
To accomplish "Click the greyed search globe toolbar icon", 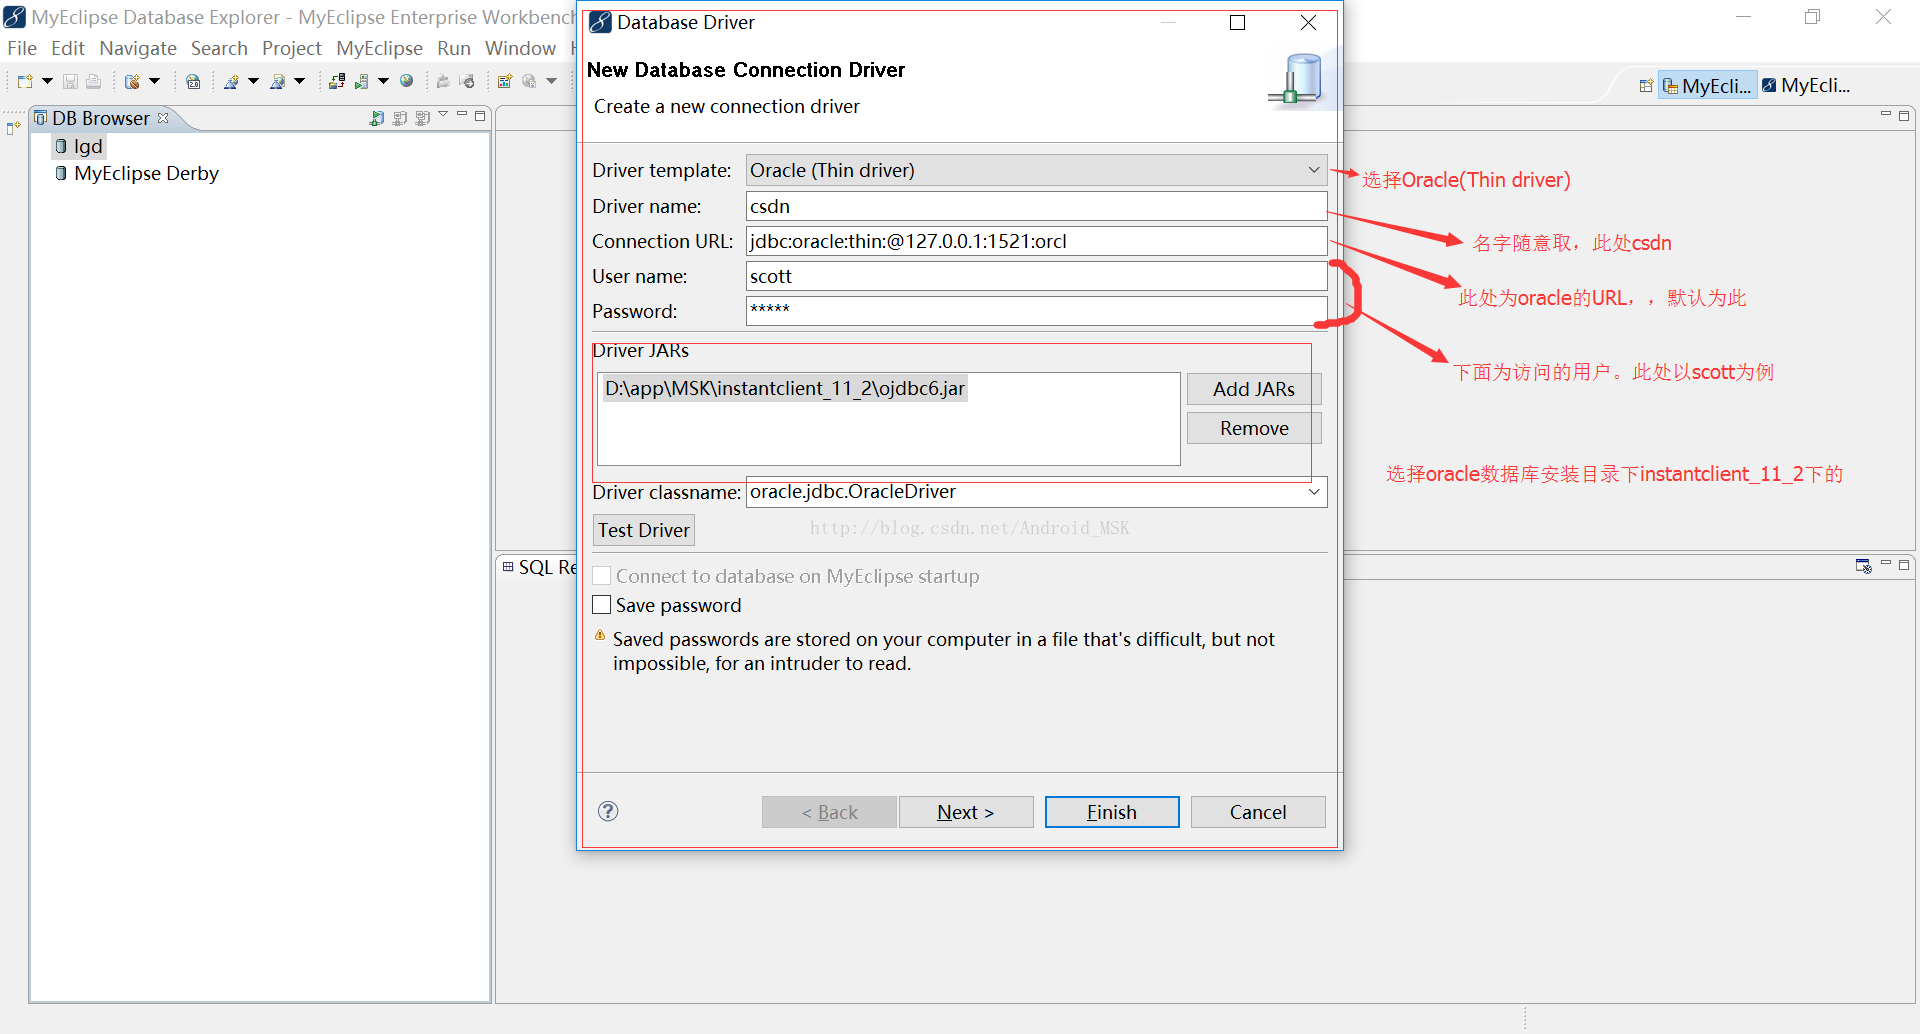I will point(530,82).
